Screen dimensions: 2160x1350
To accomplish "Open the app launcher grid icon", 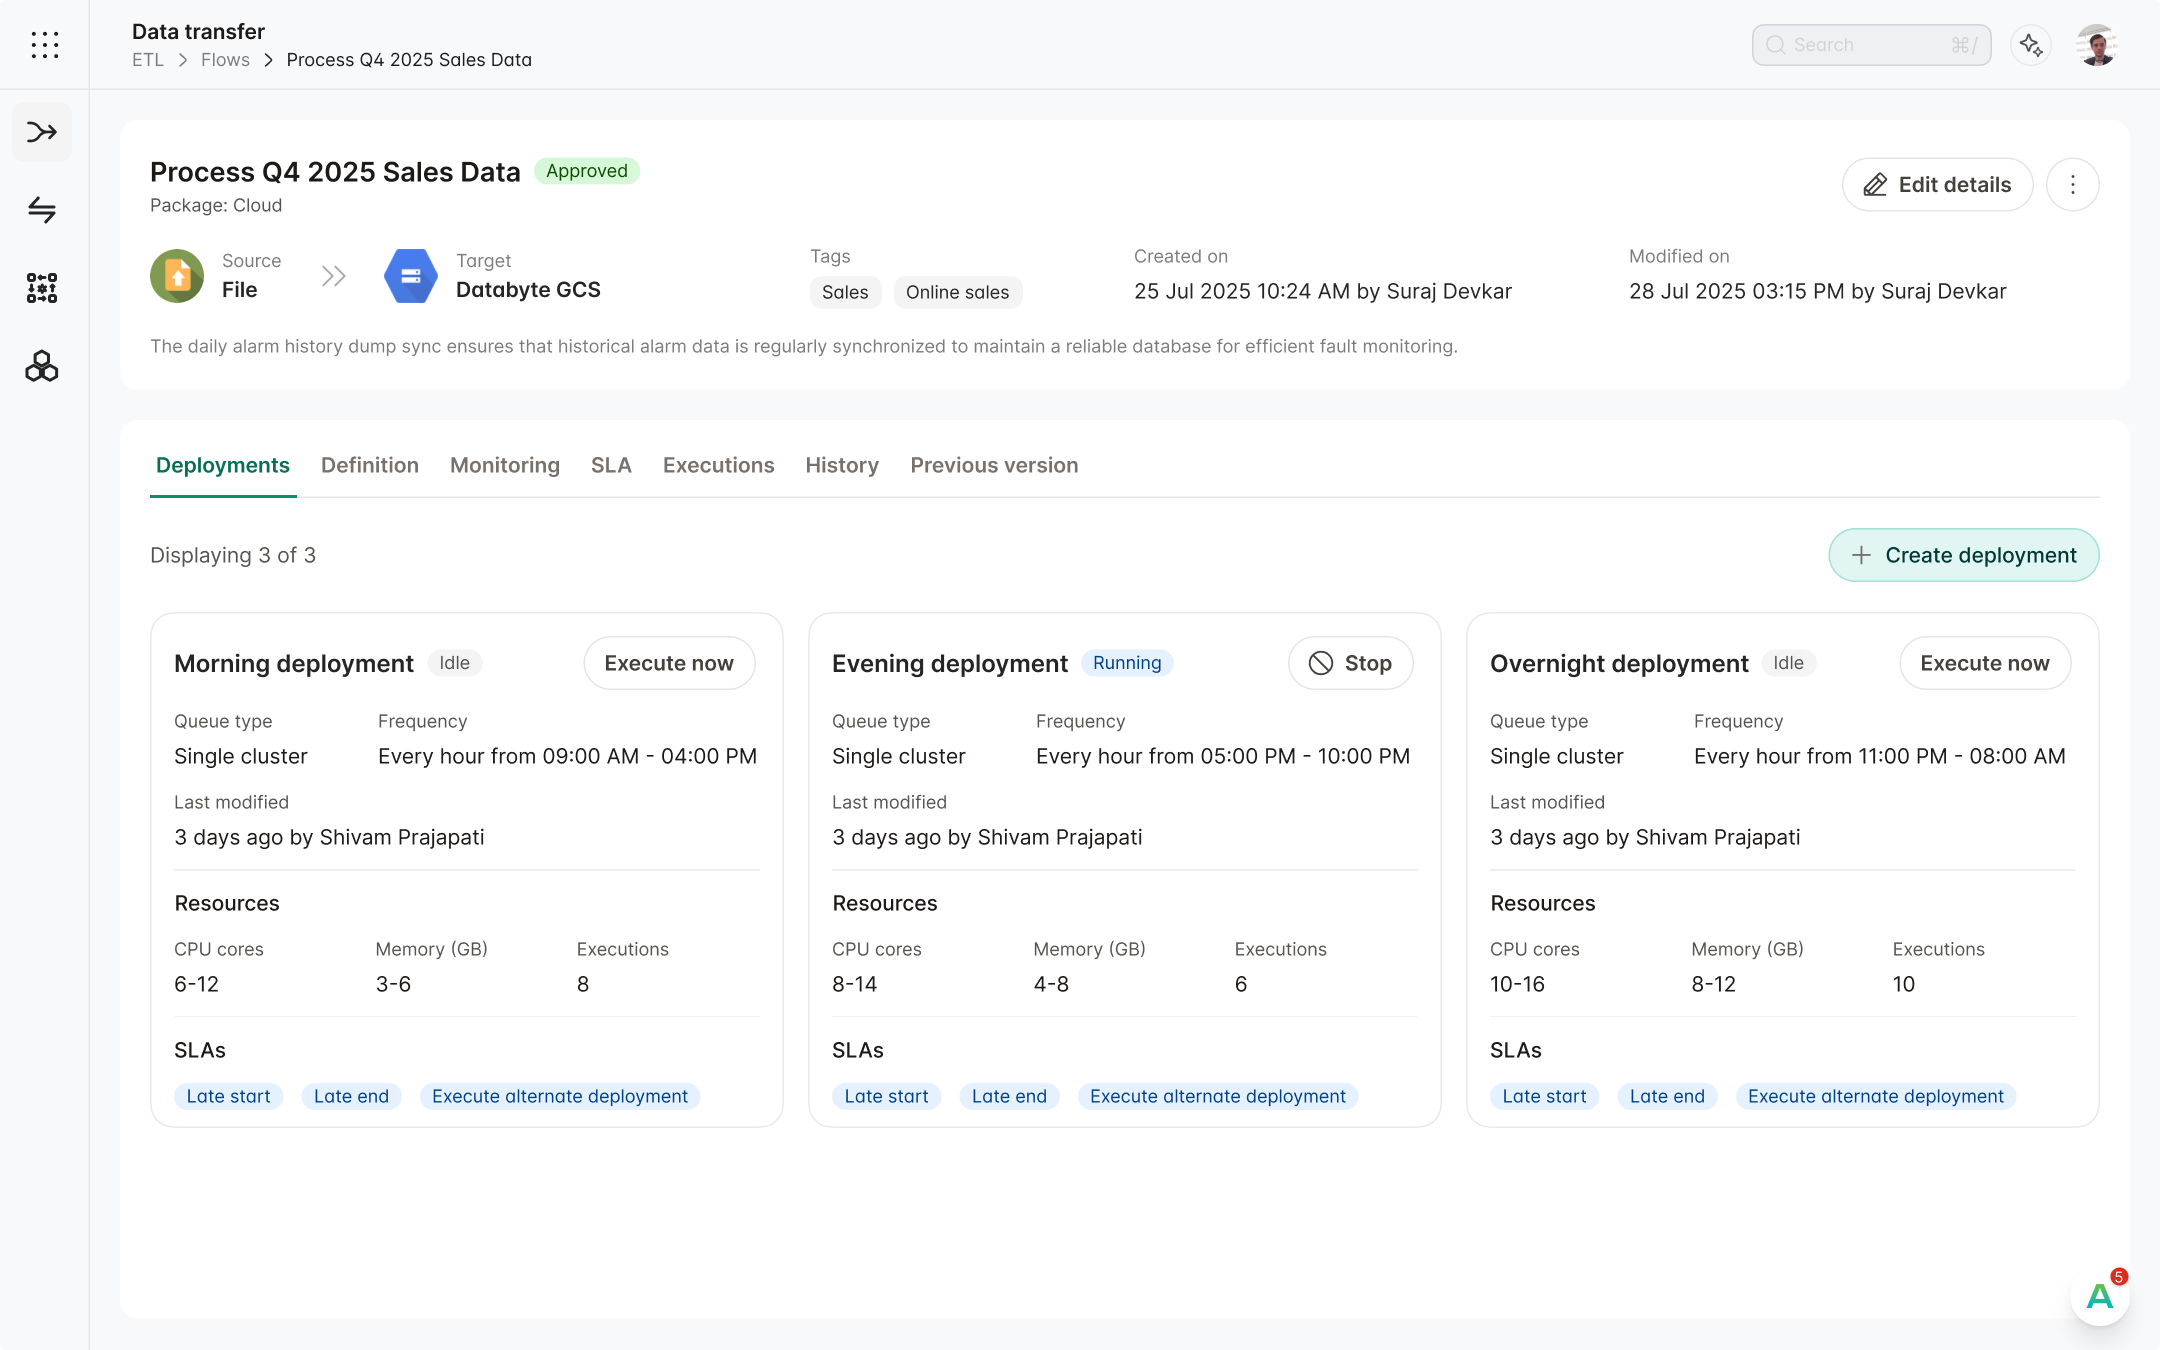I will pyautogui.click(x=44, y=45).
